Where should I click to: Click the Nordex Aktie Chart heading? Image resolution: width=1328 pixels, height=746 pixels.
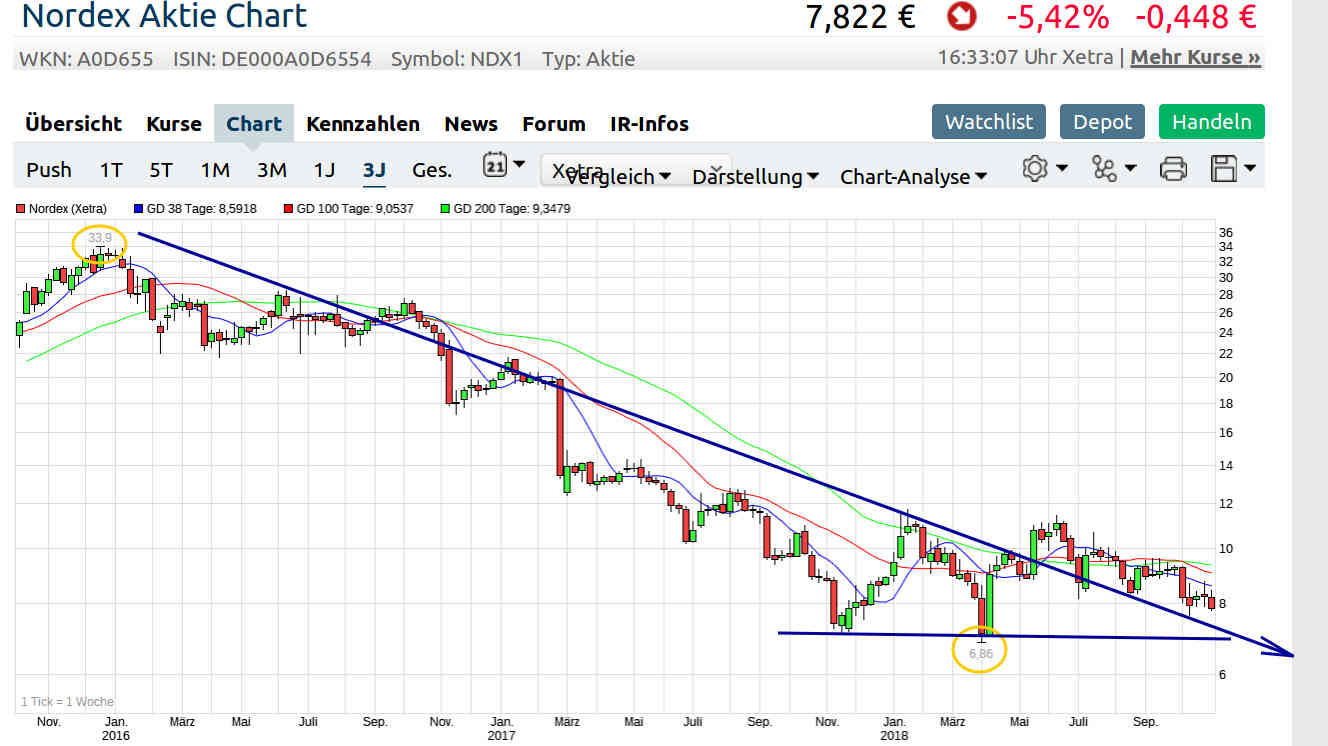pyautogui.click(x=165, y=16)
